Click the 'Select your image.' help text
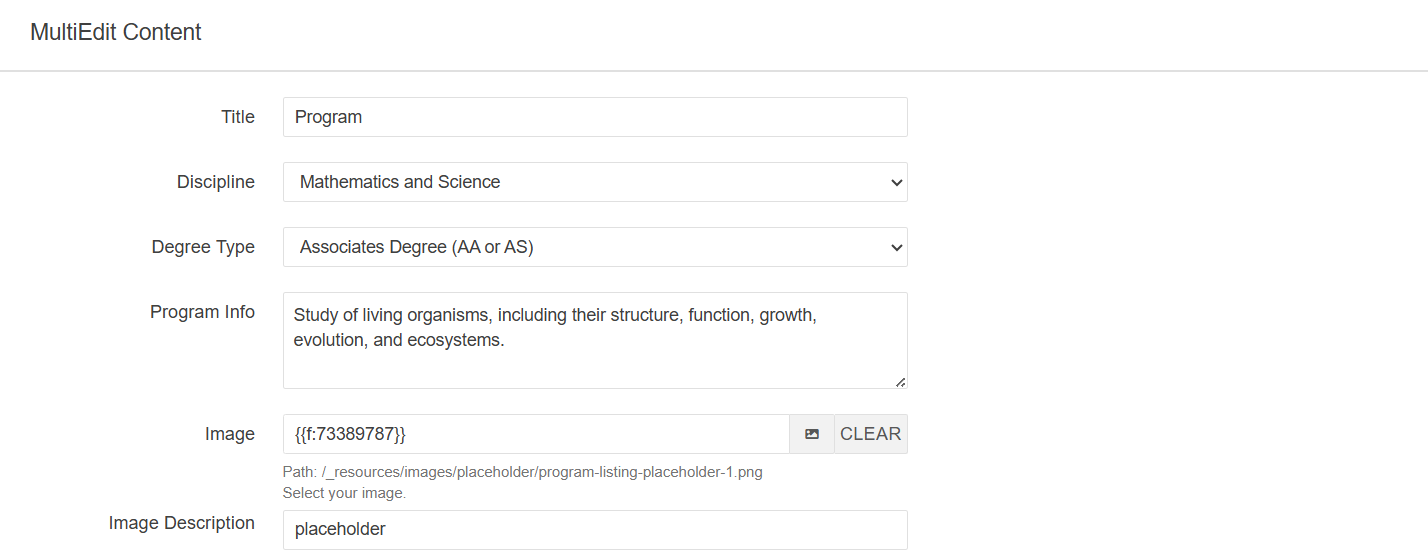 coord(344,493)
